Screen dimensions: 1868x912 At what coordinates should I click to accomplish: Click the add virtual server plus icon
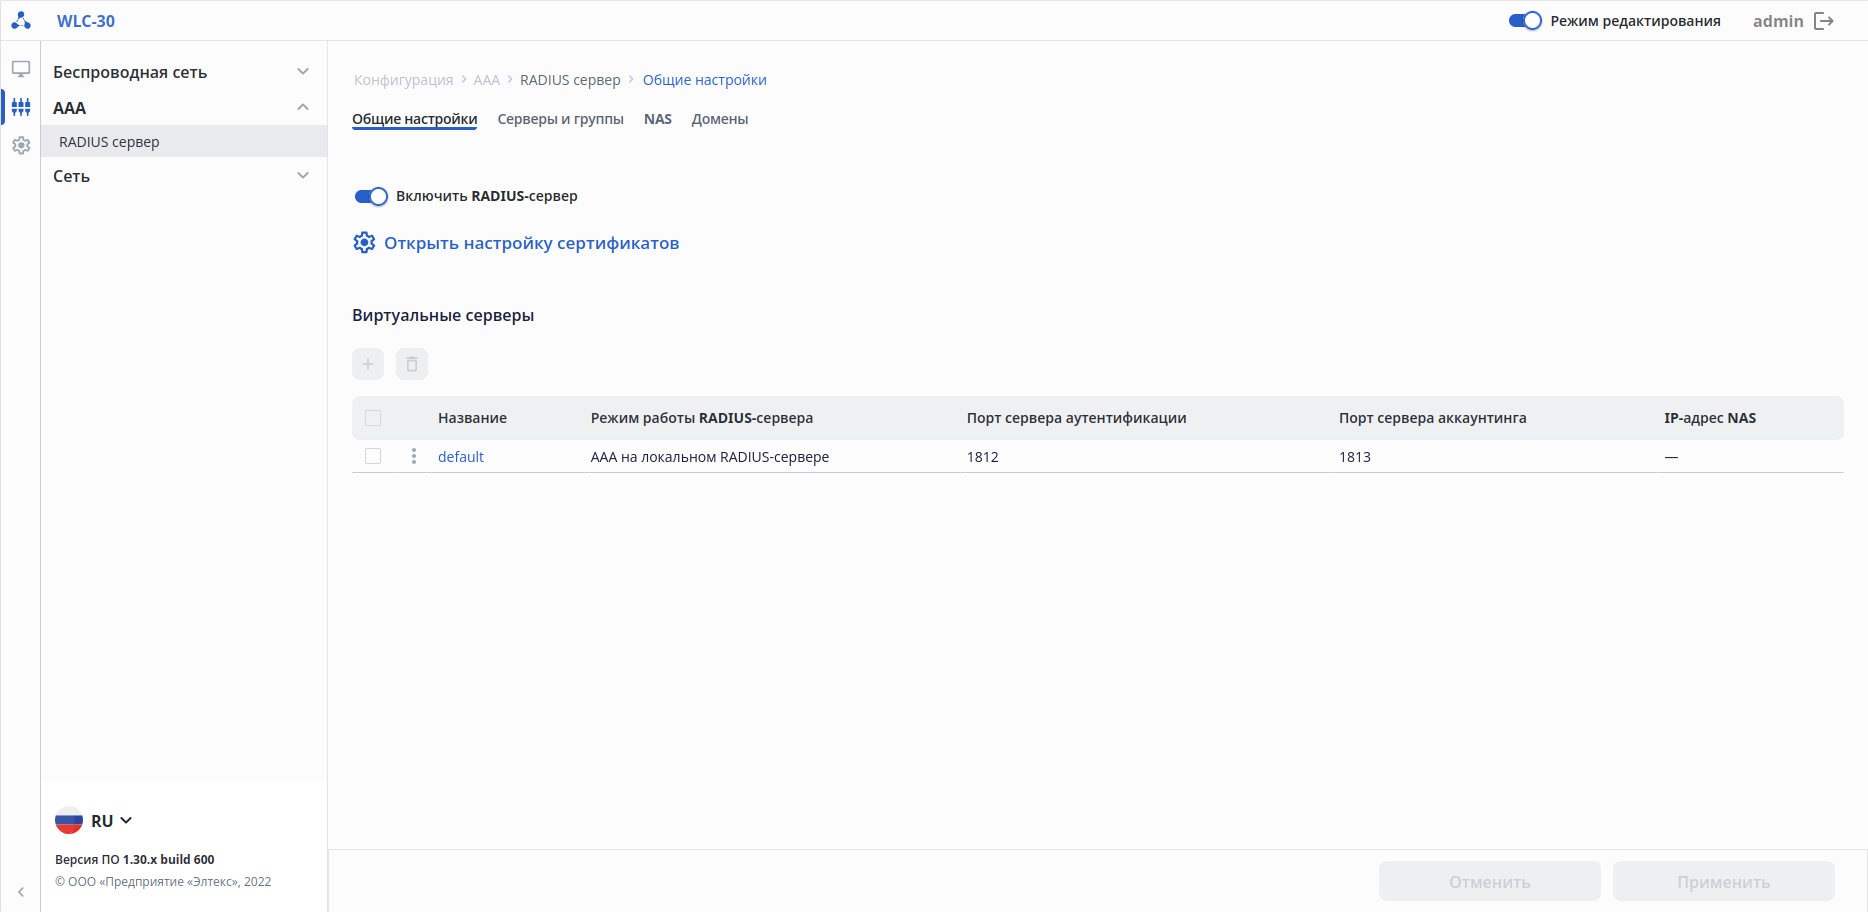(368, 364)
